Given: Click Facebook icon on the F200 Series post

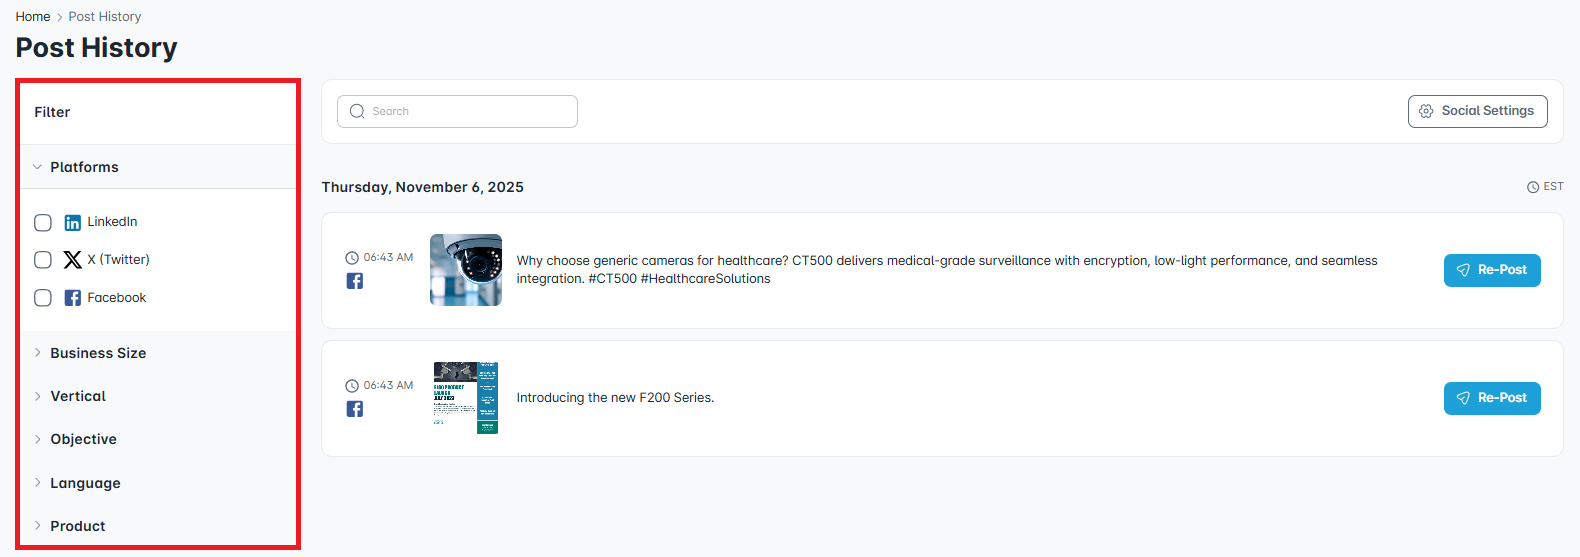Looking at the screenshot, I should pyautogui.click(x=355, y=409).
